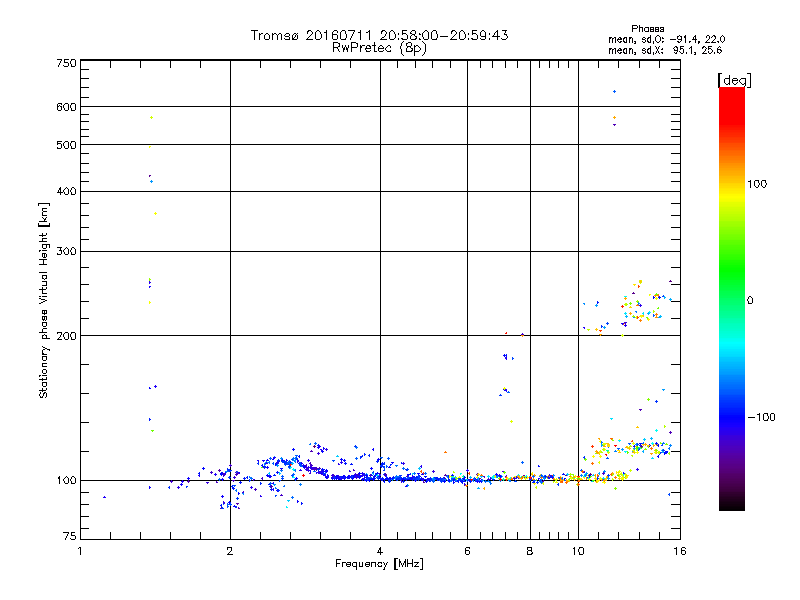Click the y-axis tick label '300'

pos(67,251)
